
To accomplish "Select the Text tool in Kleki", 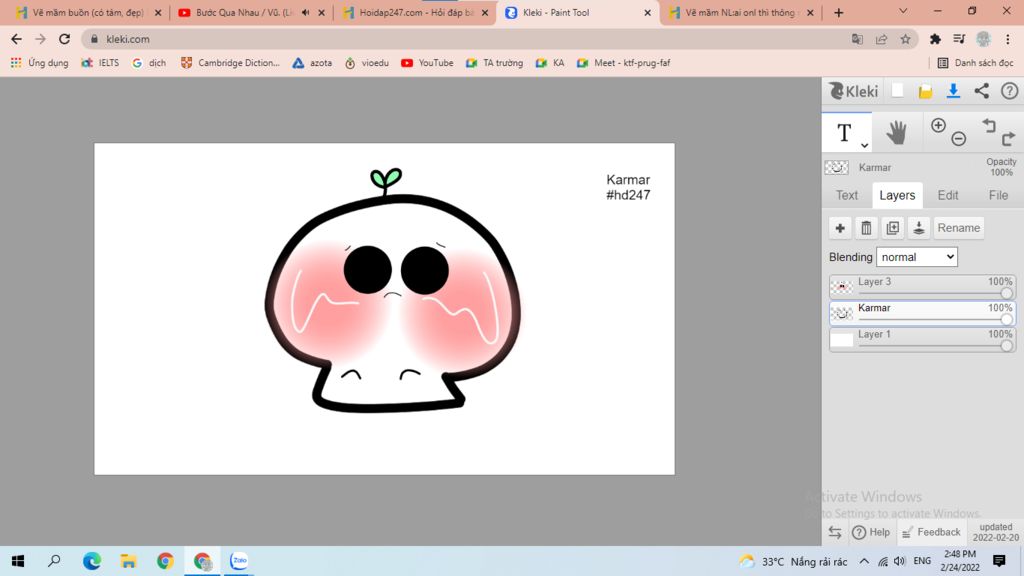I will [x=844, y=133].
